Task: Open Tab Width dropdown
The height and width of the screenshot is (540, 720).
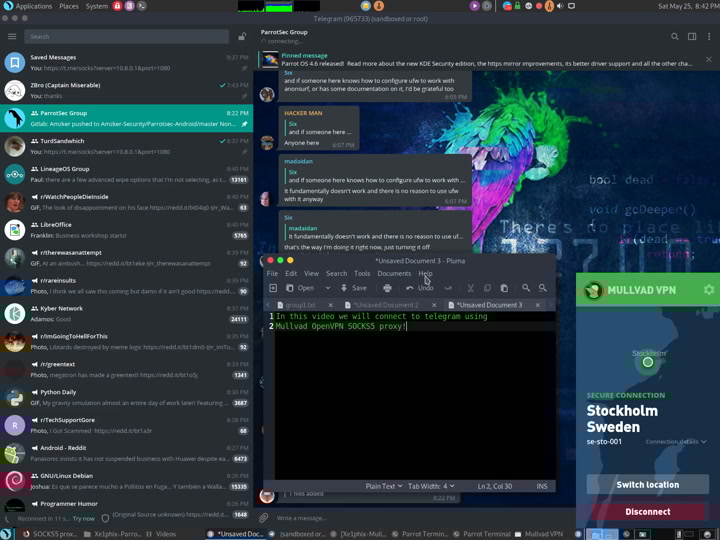Action: coord(431,486)
